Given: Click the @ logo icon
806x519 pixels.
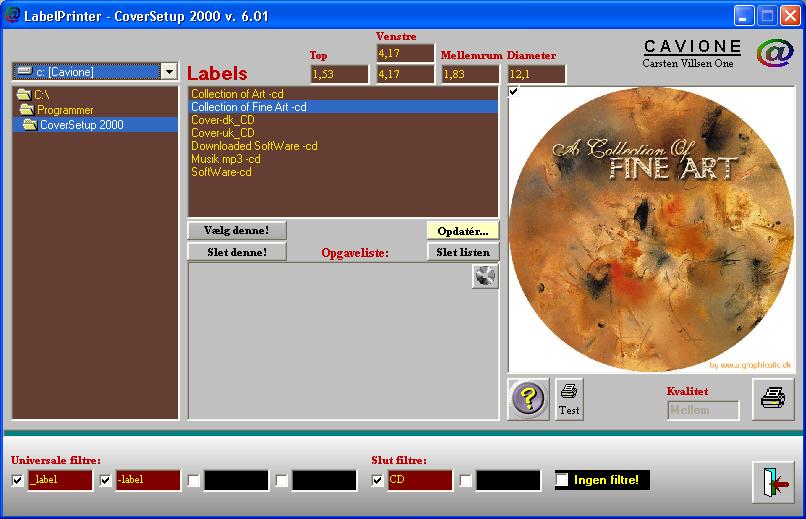Looking at the screenshot, I should point(775,53).
